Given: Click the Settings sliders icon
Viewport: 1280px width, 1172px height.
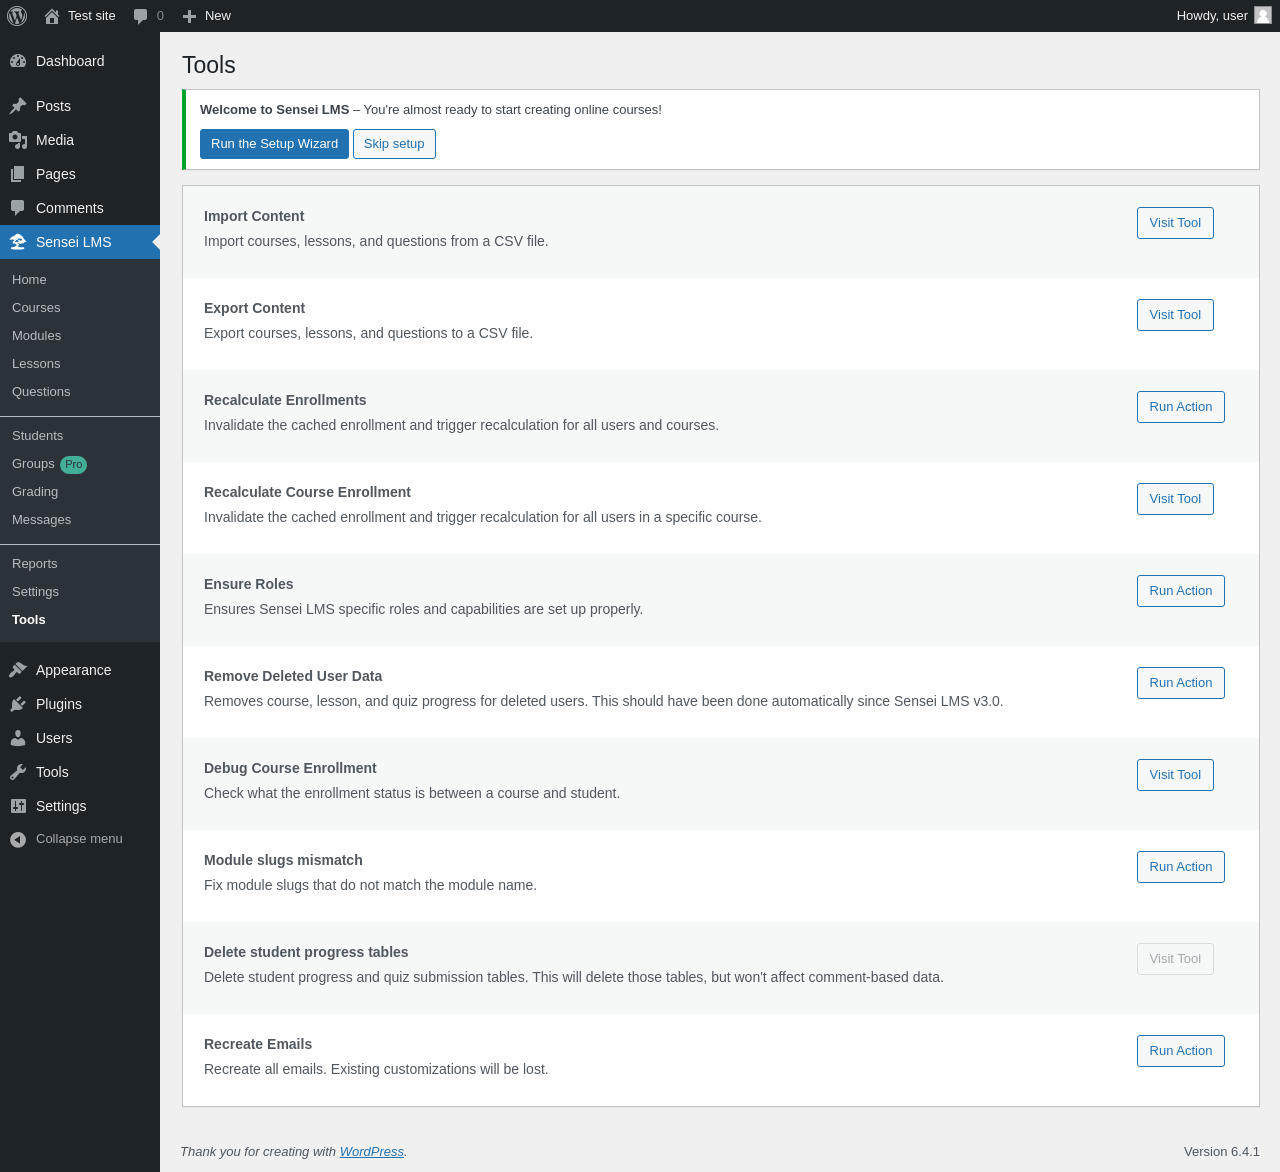Looking at the screenshot, I should 18,806.
